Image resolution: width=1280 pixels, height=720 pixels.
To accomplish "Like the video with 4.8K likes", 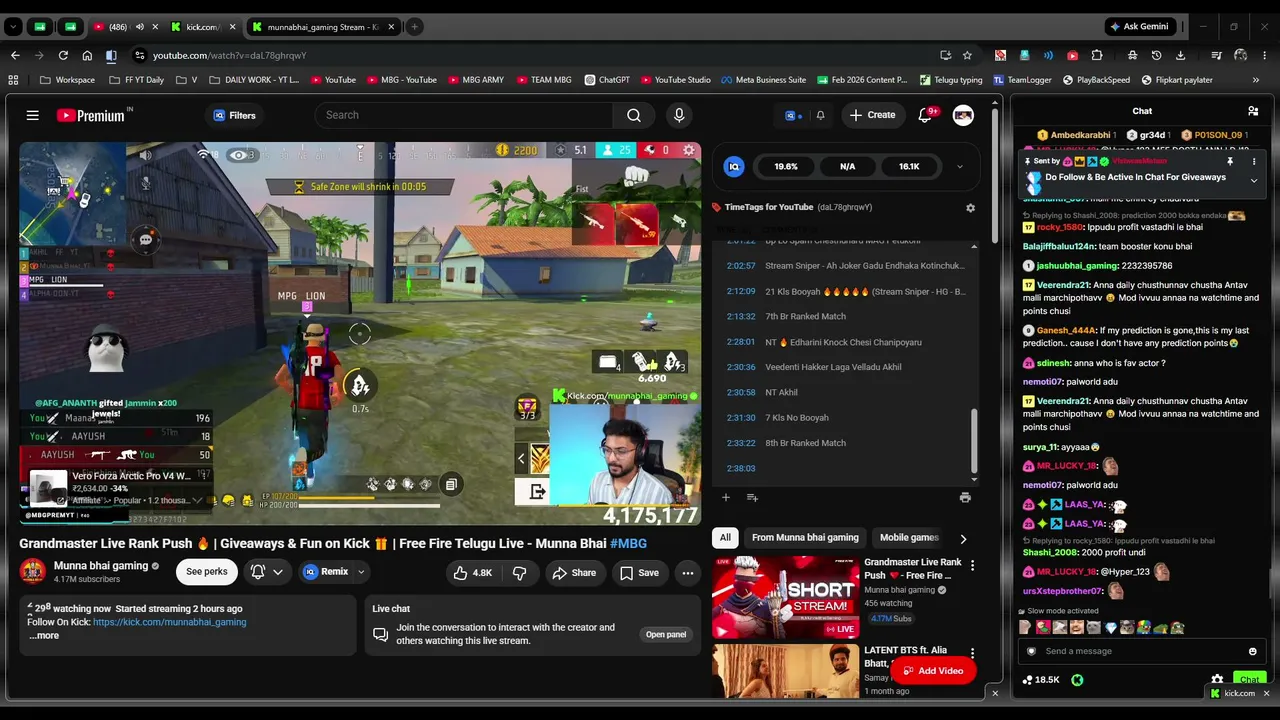I will [x=473, y=573].
